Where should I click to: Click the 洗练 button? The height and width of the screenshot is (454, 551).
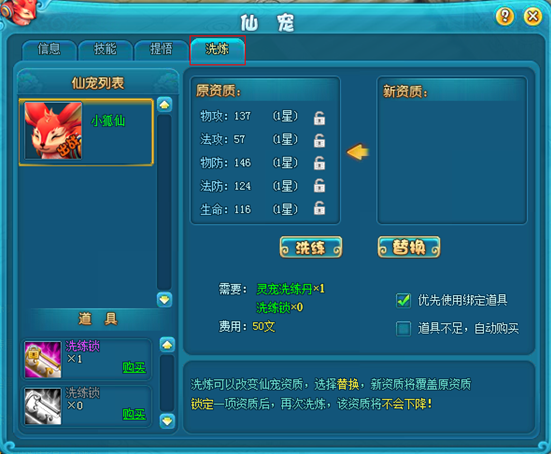point(311,247)
